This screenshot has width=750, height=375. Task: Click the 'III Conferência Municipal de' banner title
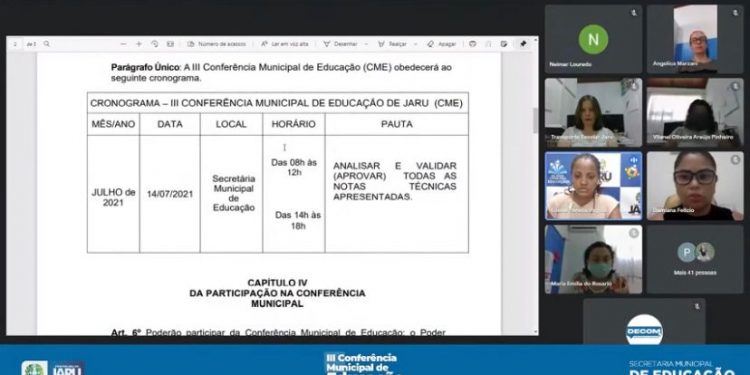[x=361, y=362]
